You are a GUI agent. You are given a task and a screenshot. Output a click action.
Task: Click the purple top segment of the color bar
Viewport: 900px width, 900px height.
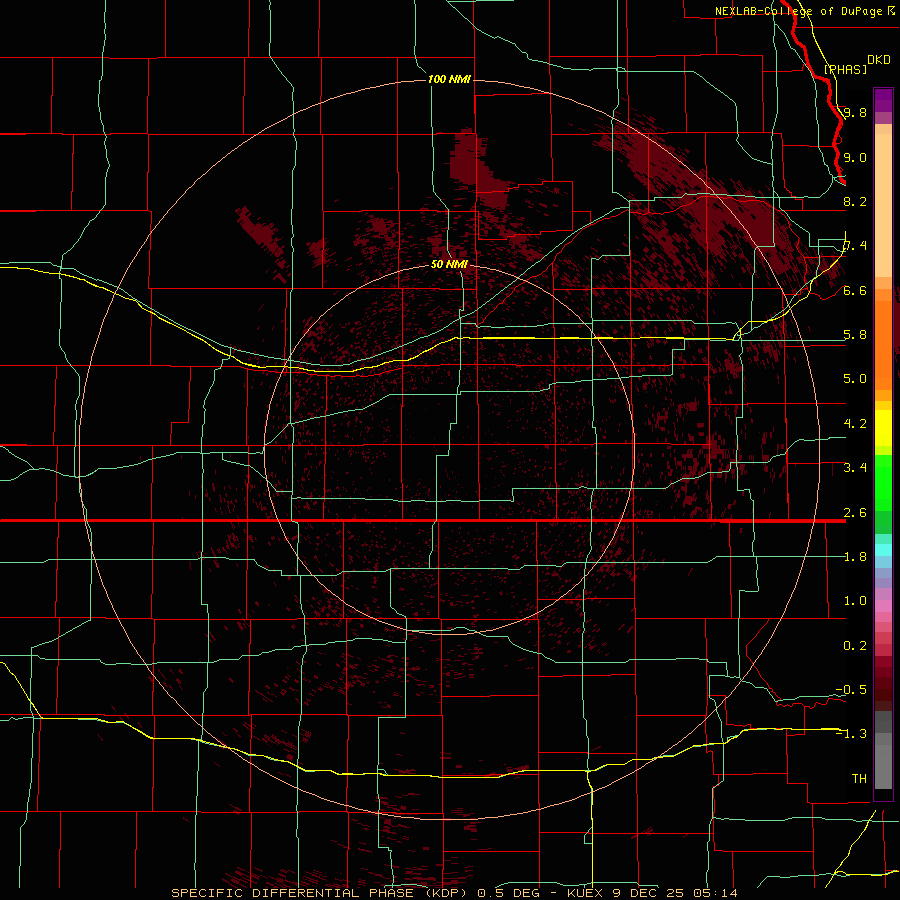pos(883,100)
